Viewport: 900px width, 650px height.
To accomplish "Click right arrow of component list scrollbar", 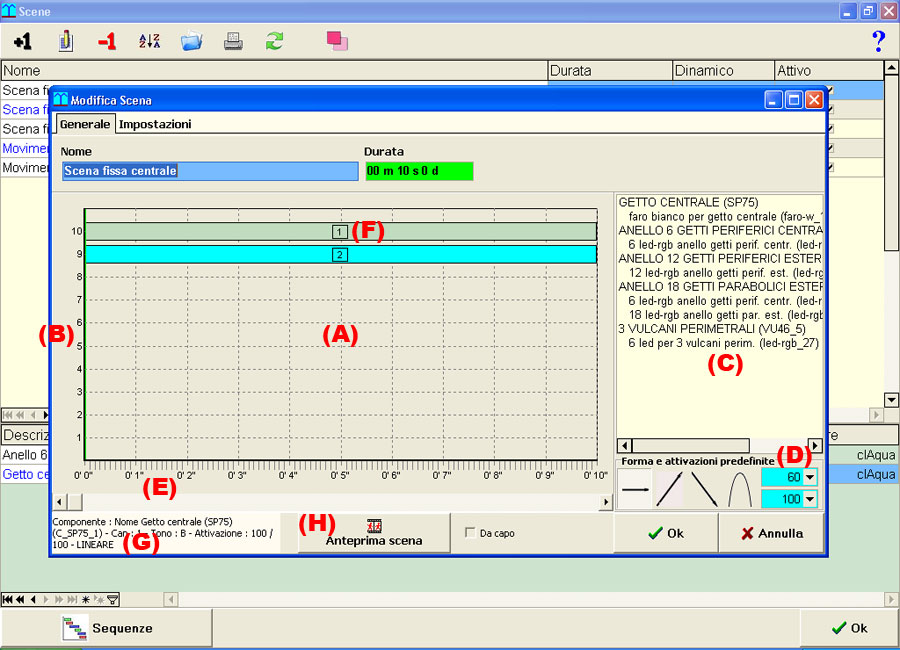I will point(815,445).
